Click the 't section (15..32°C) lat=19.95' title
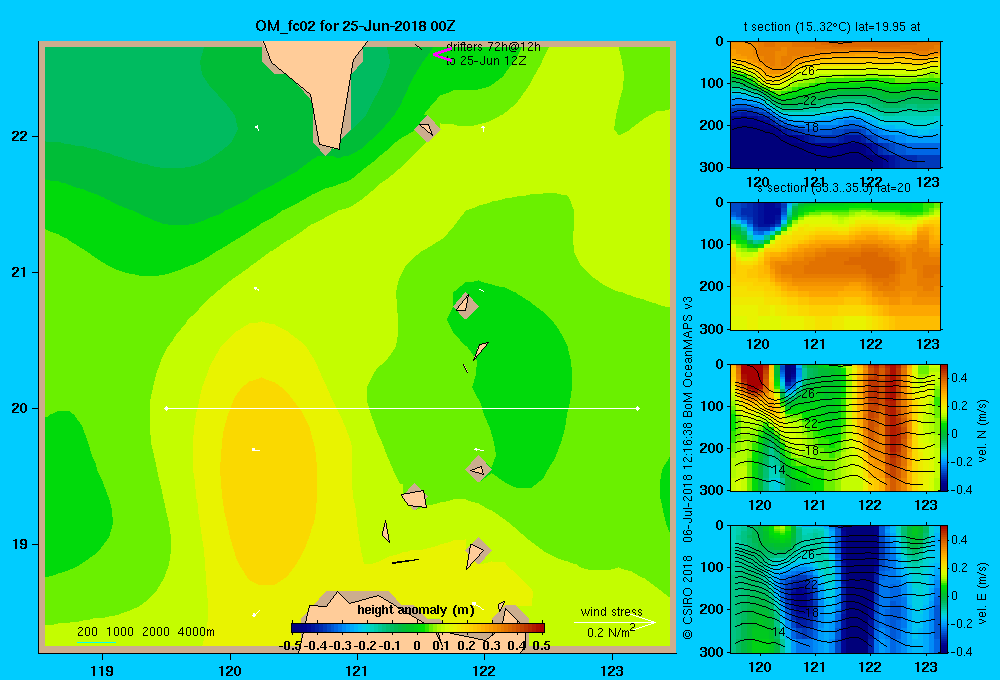This screenshot has height=680, width=1000. (x=832, y=27)
